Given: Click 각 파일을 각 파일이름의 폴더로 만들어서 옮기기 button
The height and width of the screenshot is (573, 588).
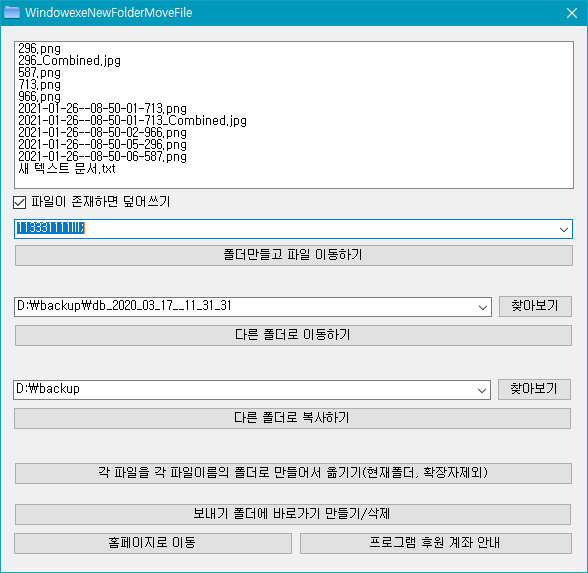Looking at the screenshot, I should 293,473.
